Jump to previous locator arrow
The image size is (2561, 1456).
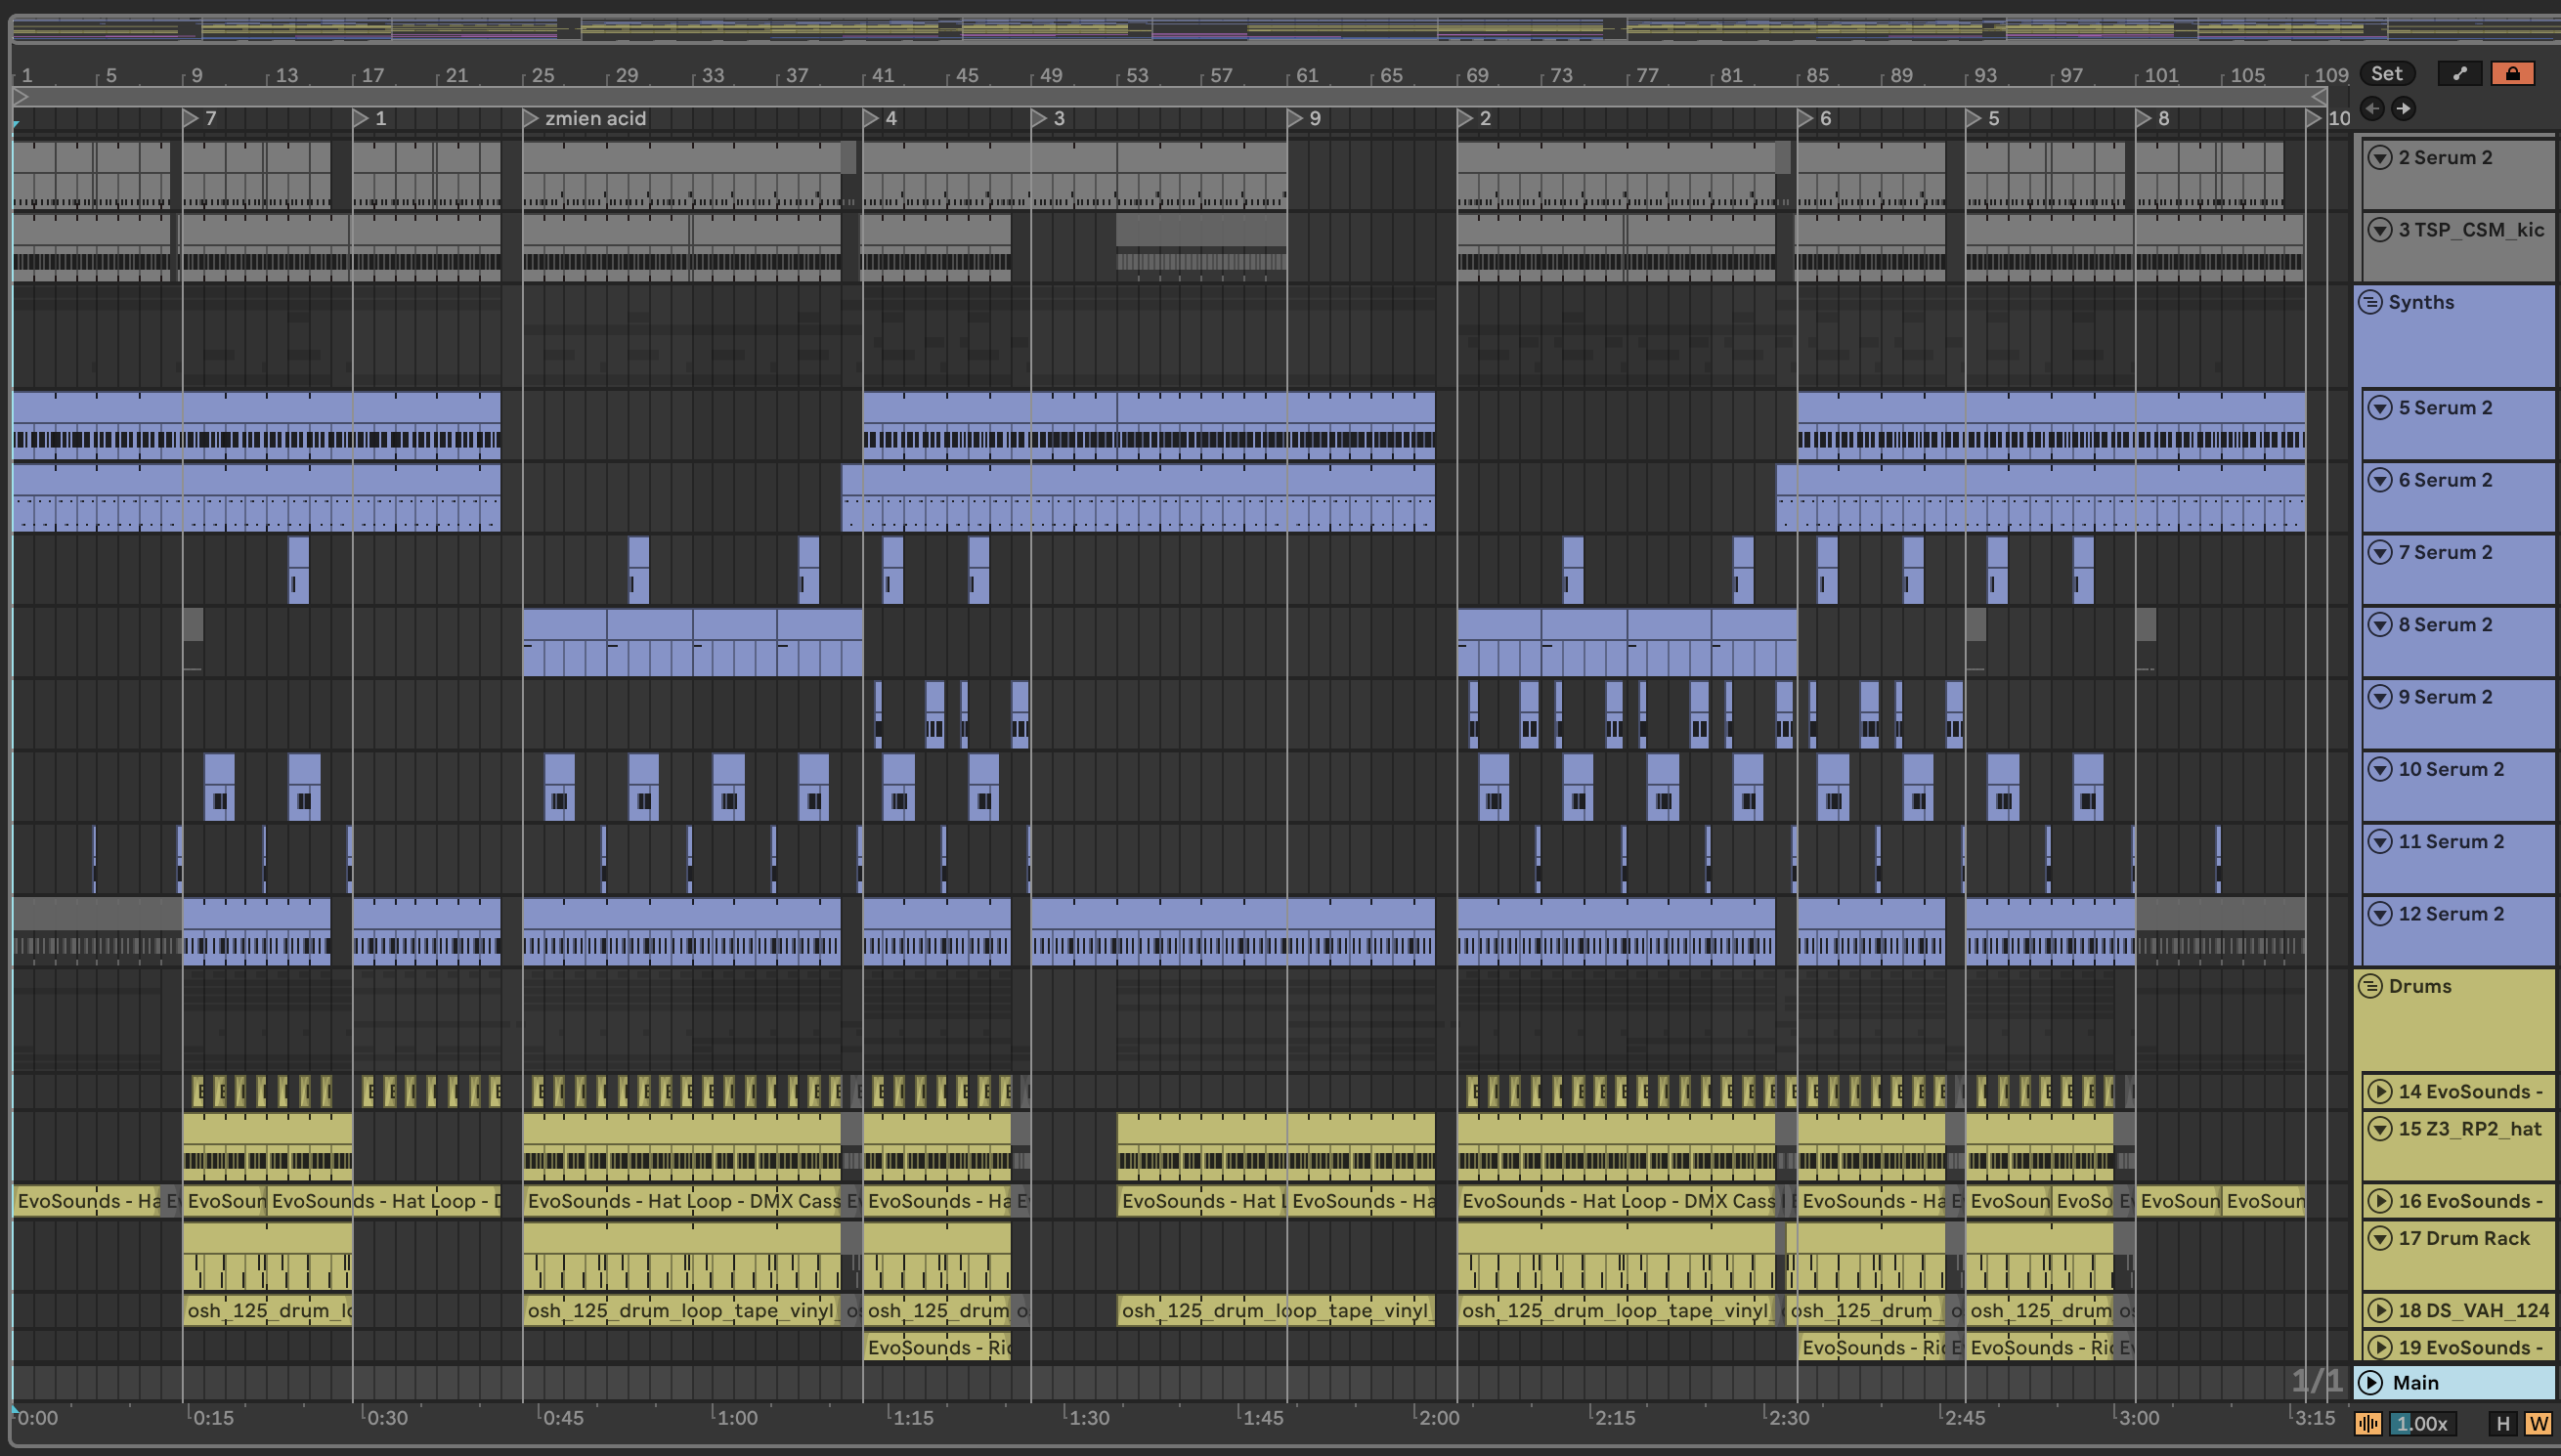pos(2372,108)
